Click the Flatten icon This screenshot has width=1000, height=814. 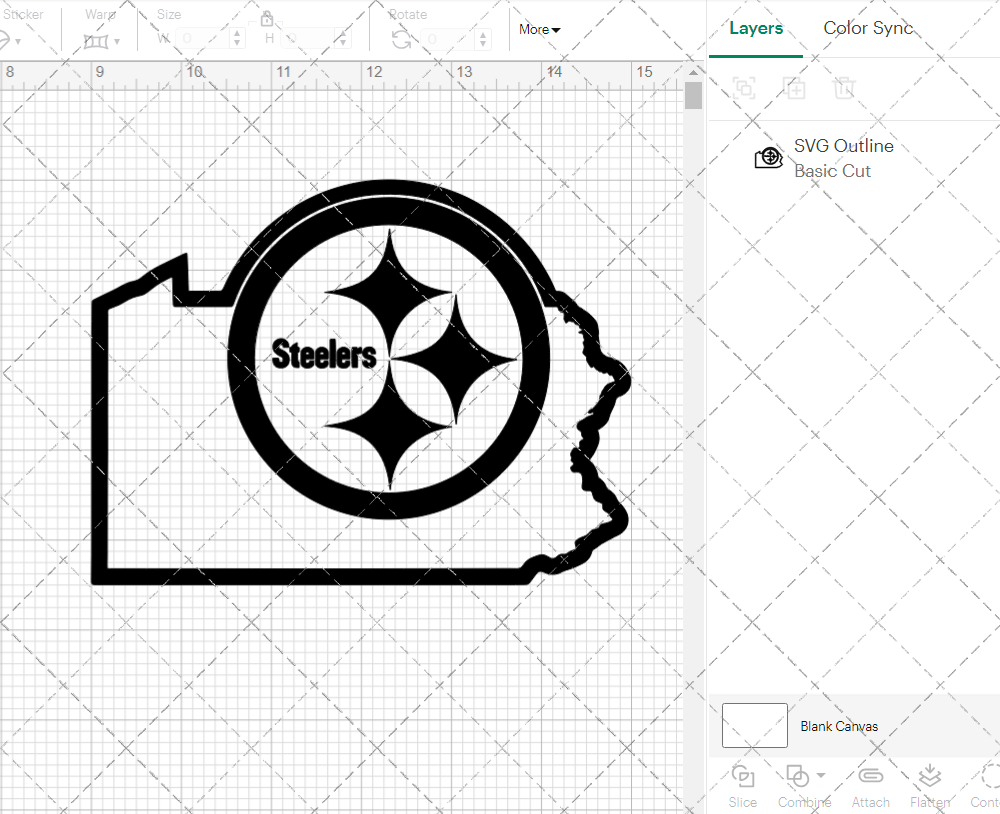929,777
